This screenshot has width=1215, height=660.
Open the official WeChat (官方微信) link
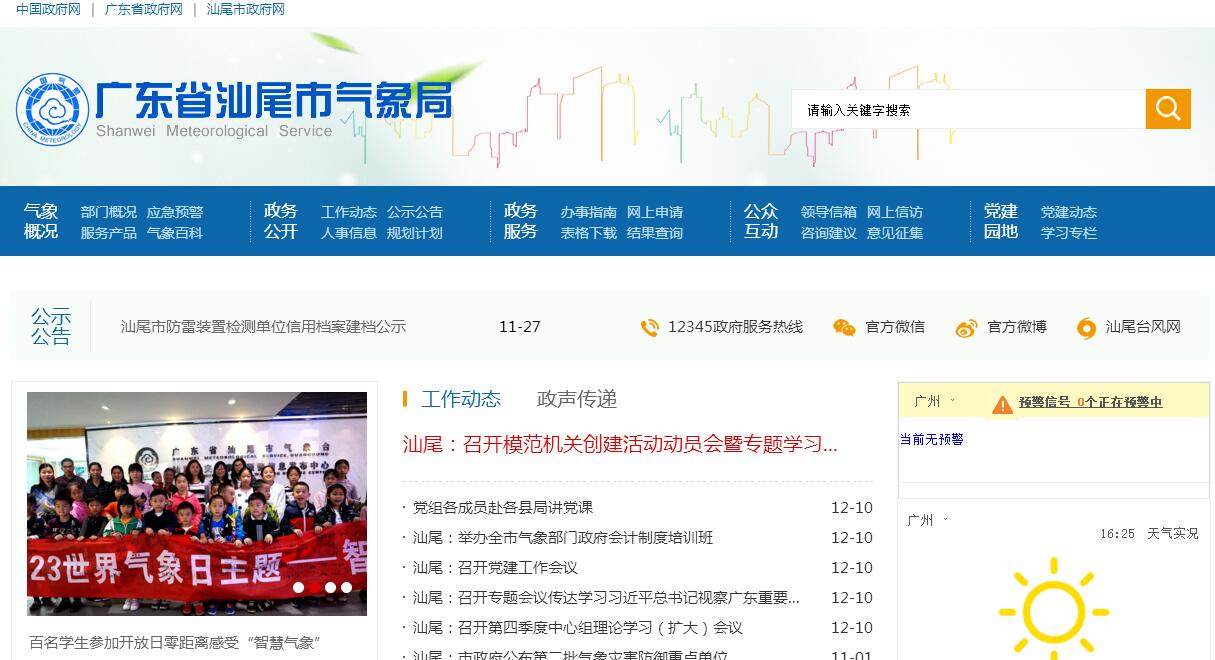880,327
